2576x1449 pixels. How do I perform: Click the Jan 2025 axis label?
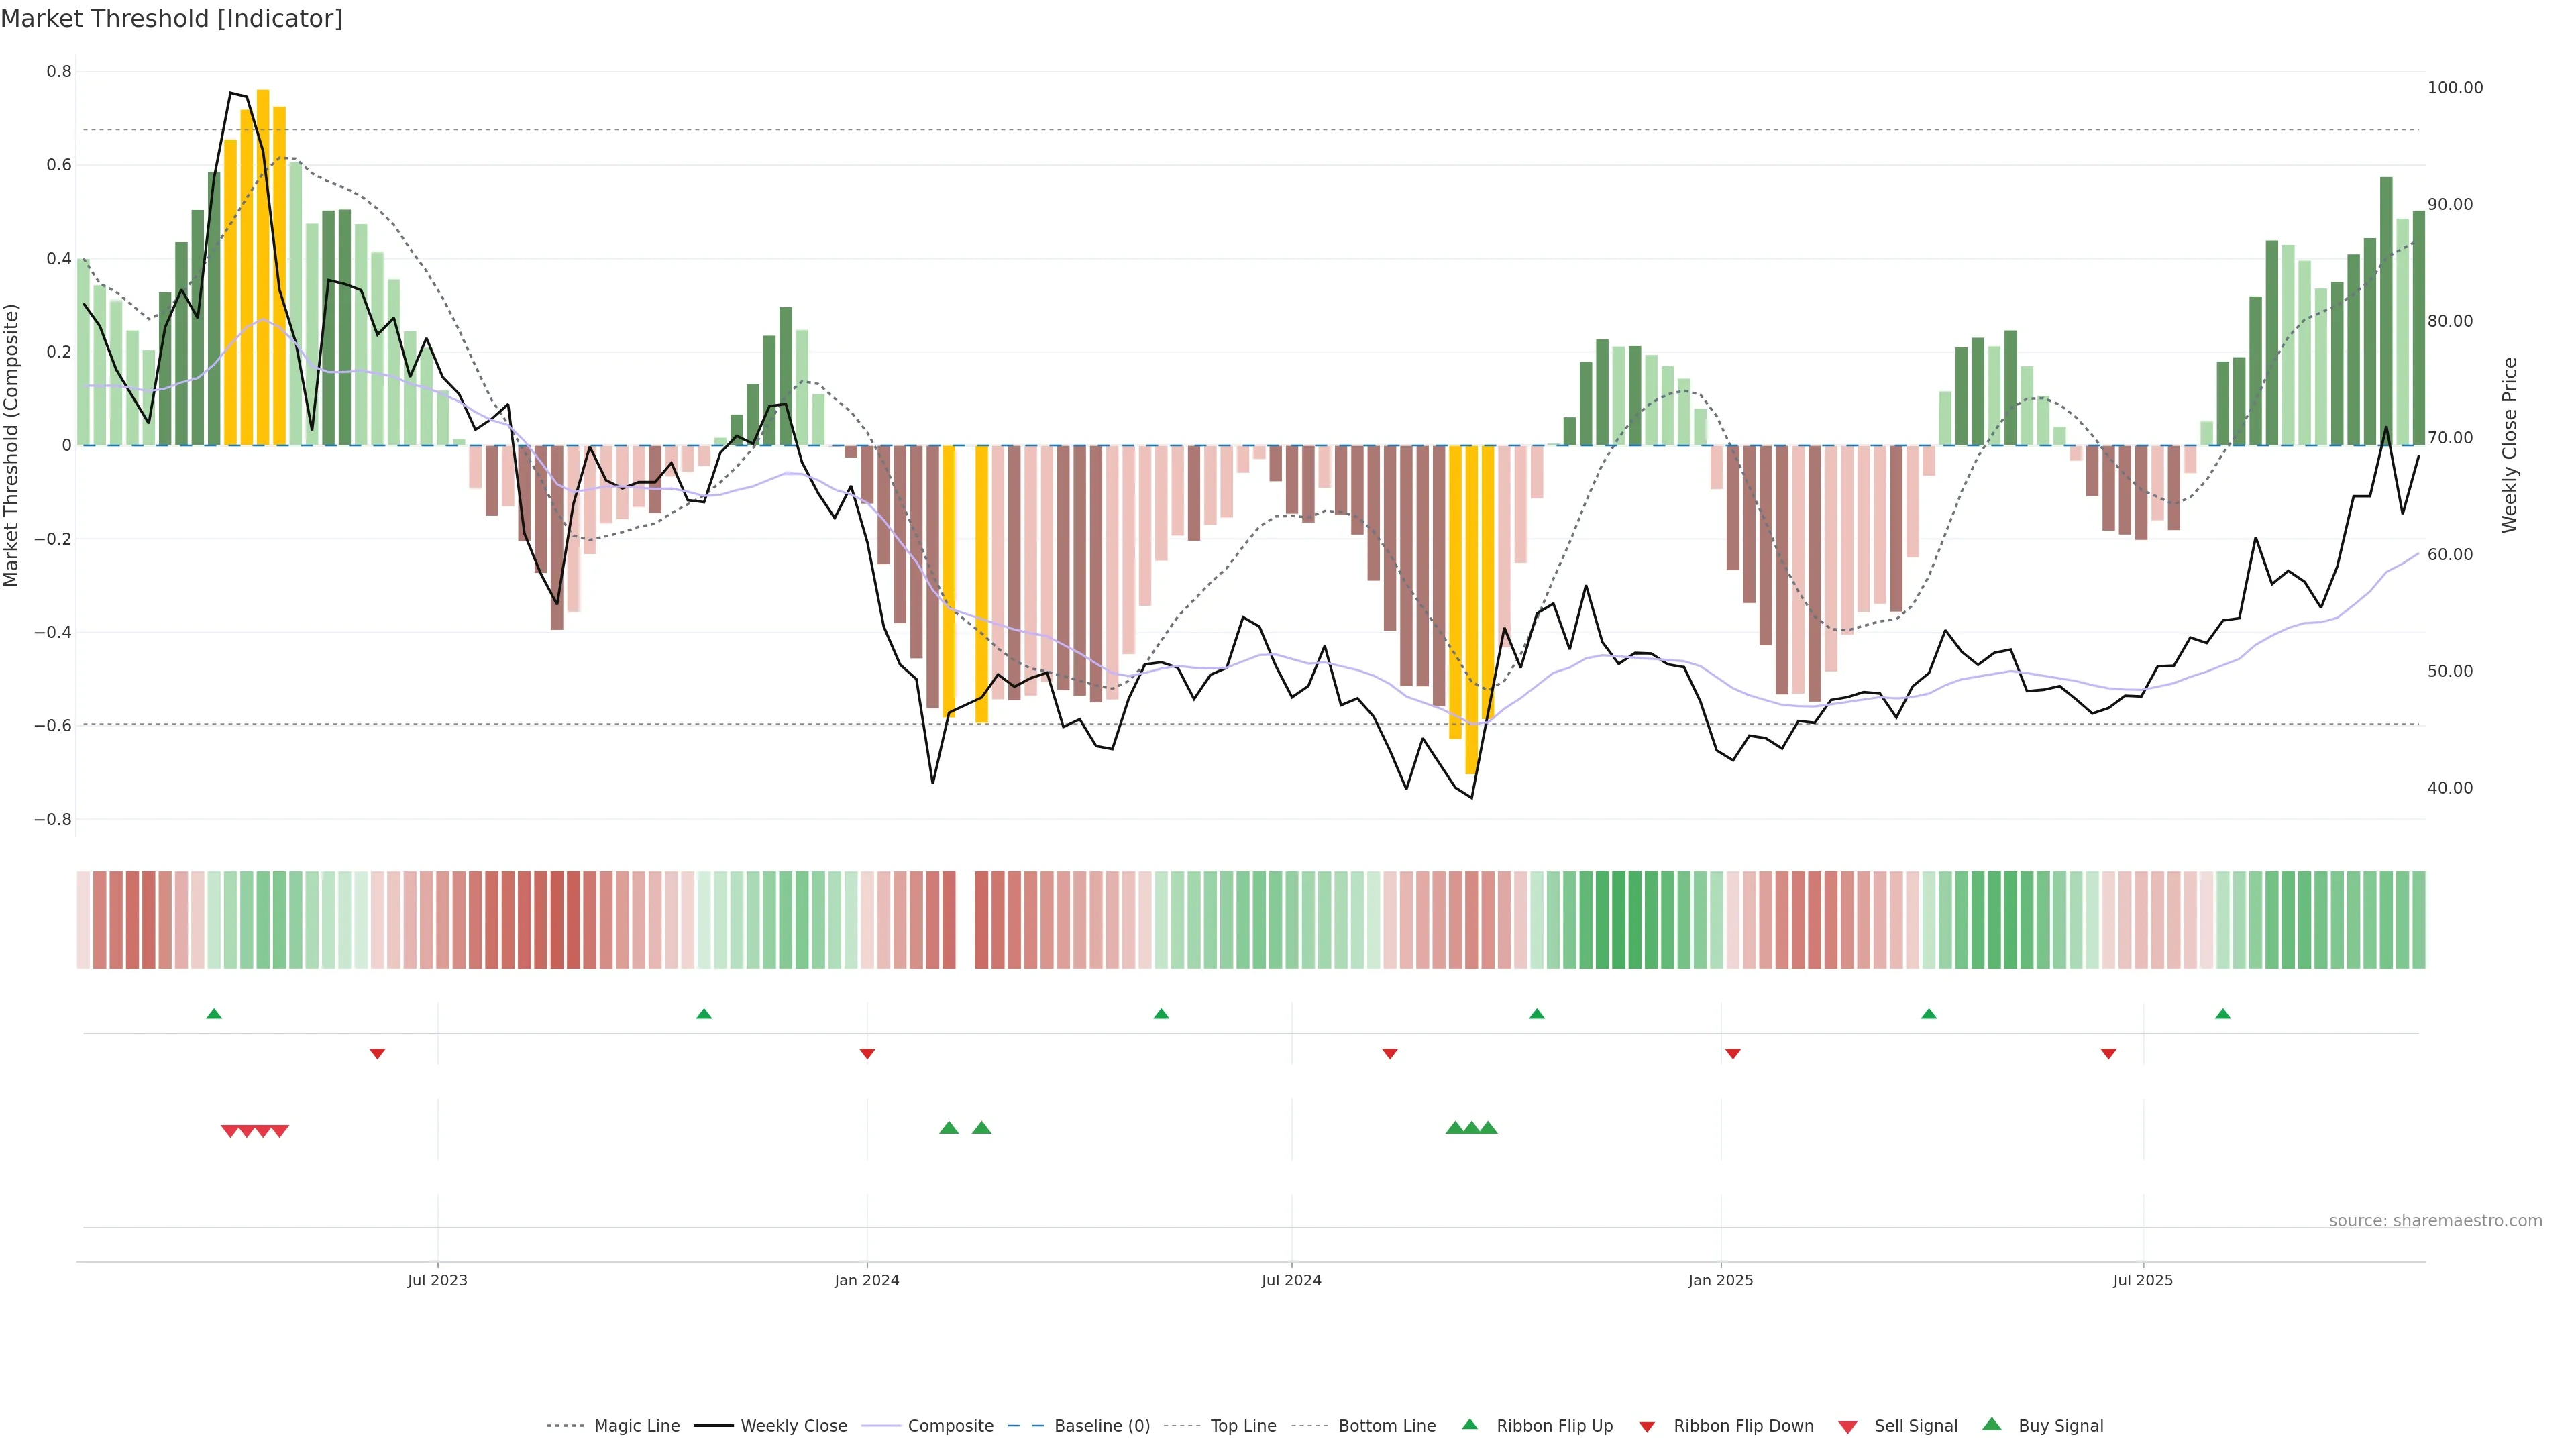(1720, 1280)
